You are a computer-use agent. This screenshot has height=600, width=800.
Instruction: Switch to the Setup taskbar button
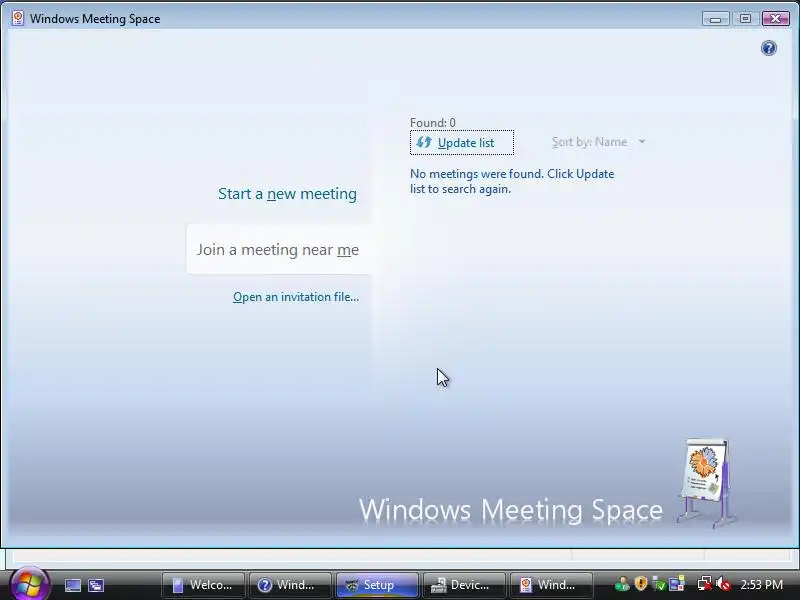pos(377,585)
